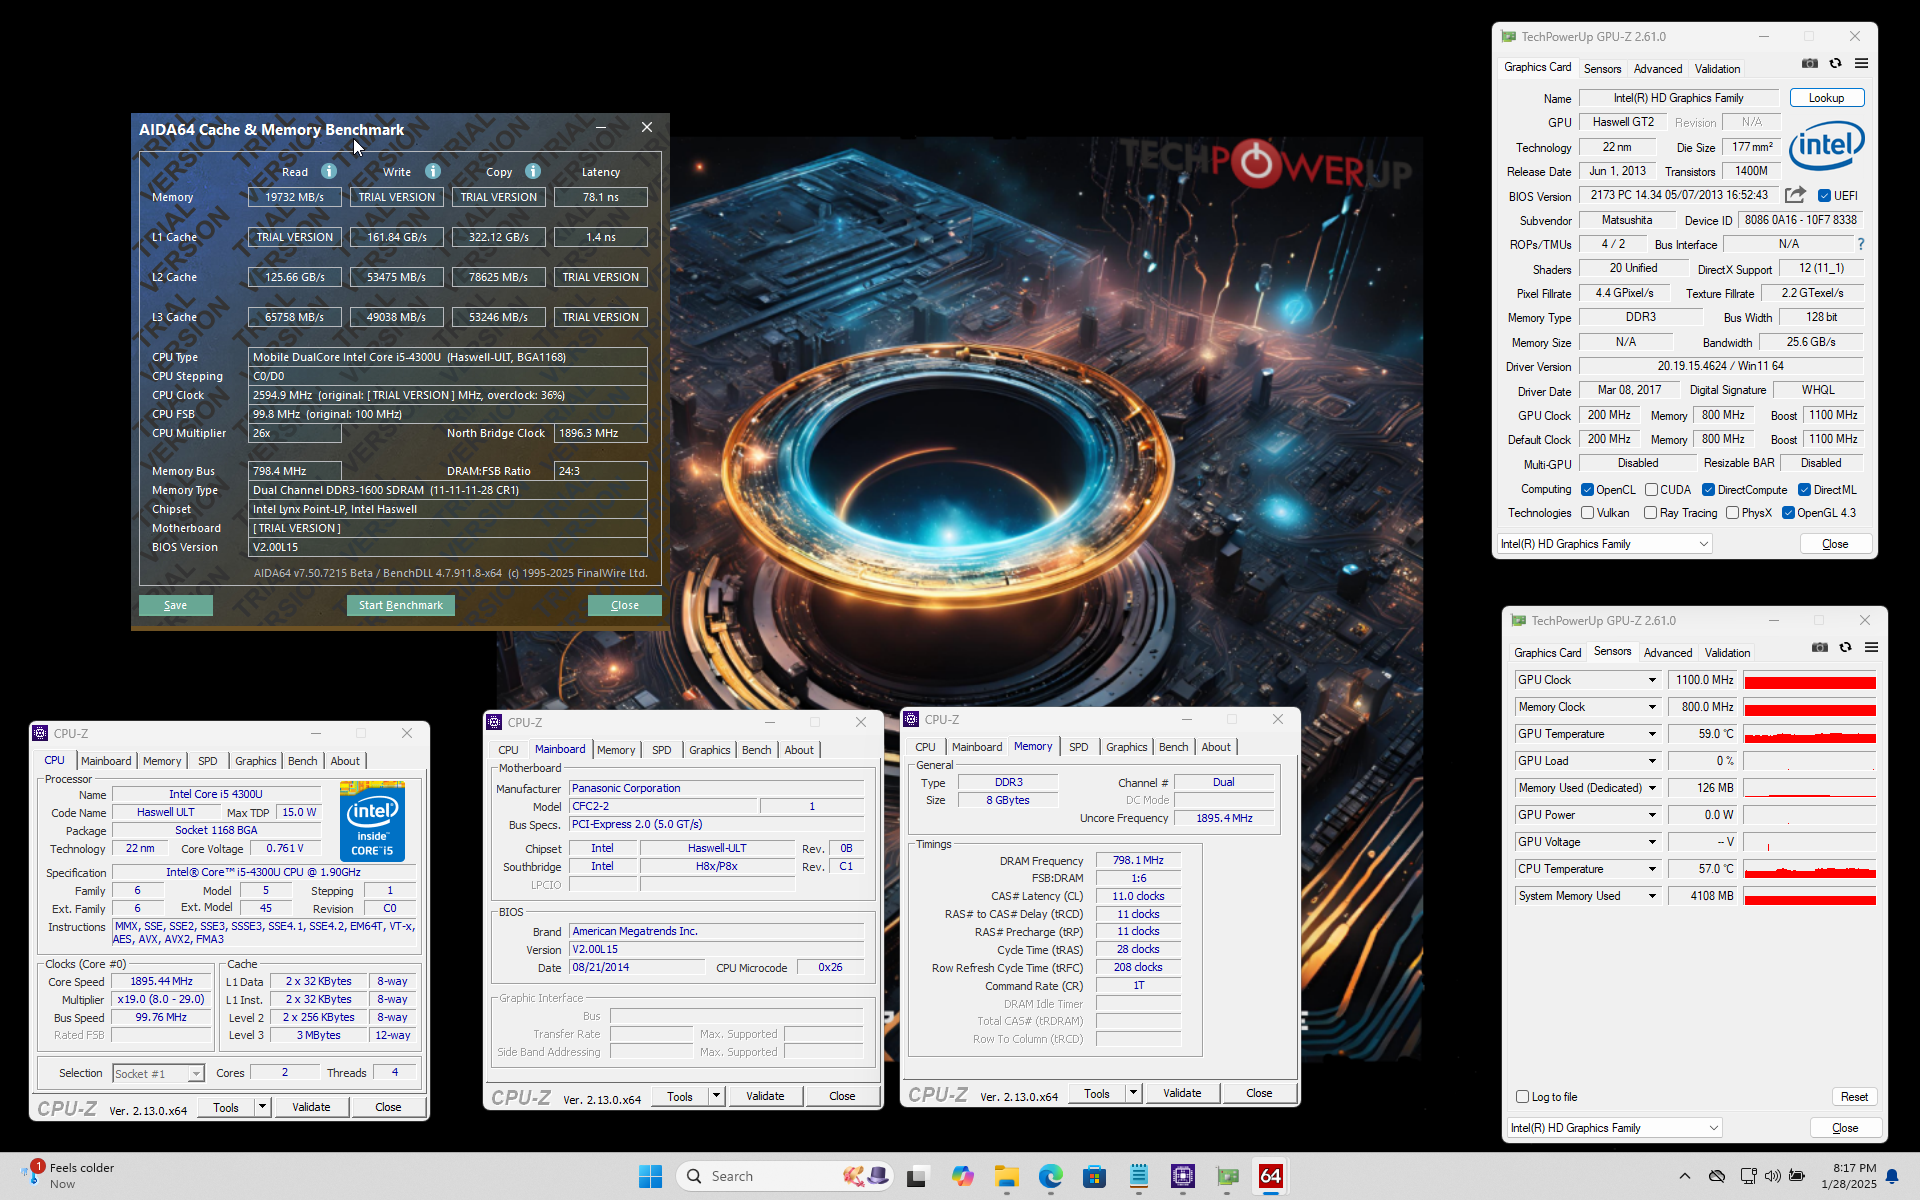This screenshot has width=1920, height=1200.
Task: Enable Log to file in GPU-Z Sensors
Action: coord(1522,1097)
